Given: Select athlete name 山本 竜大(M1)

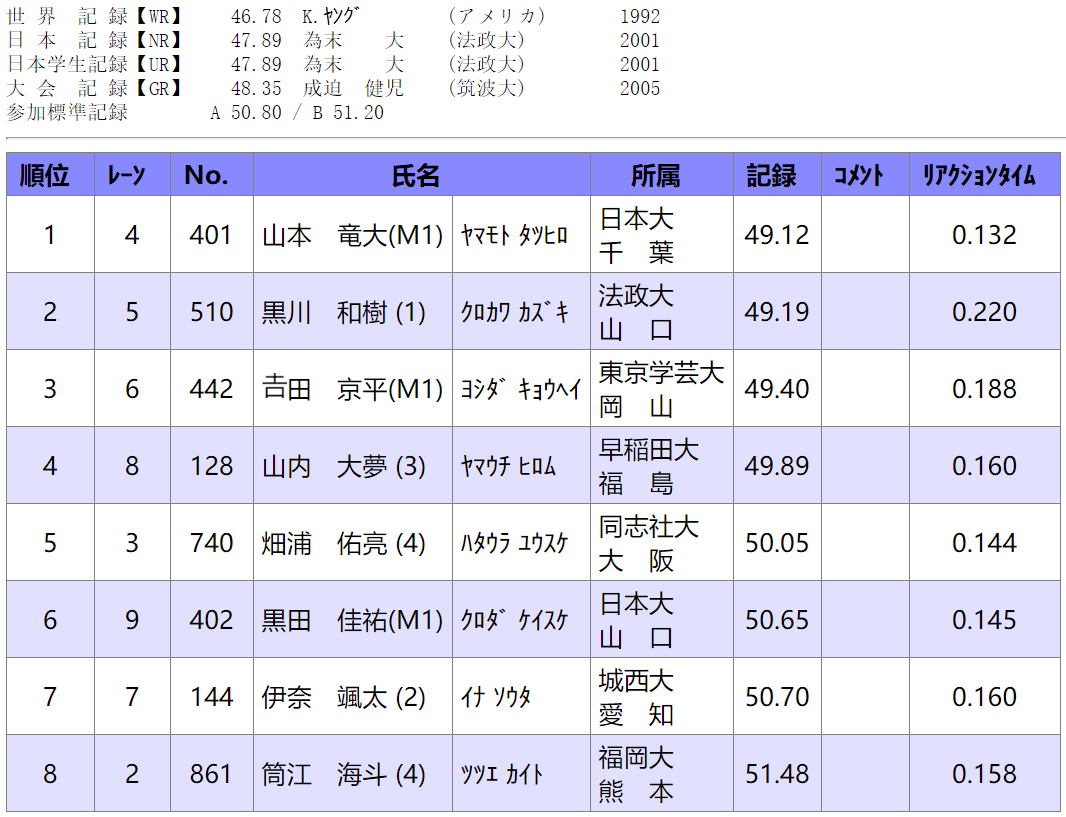Looking at the screenshot, I should (x=352, y=235).
